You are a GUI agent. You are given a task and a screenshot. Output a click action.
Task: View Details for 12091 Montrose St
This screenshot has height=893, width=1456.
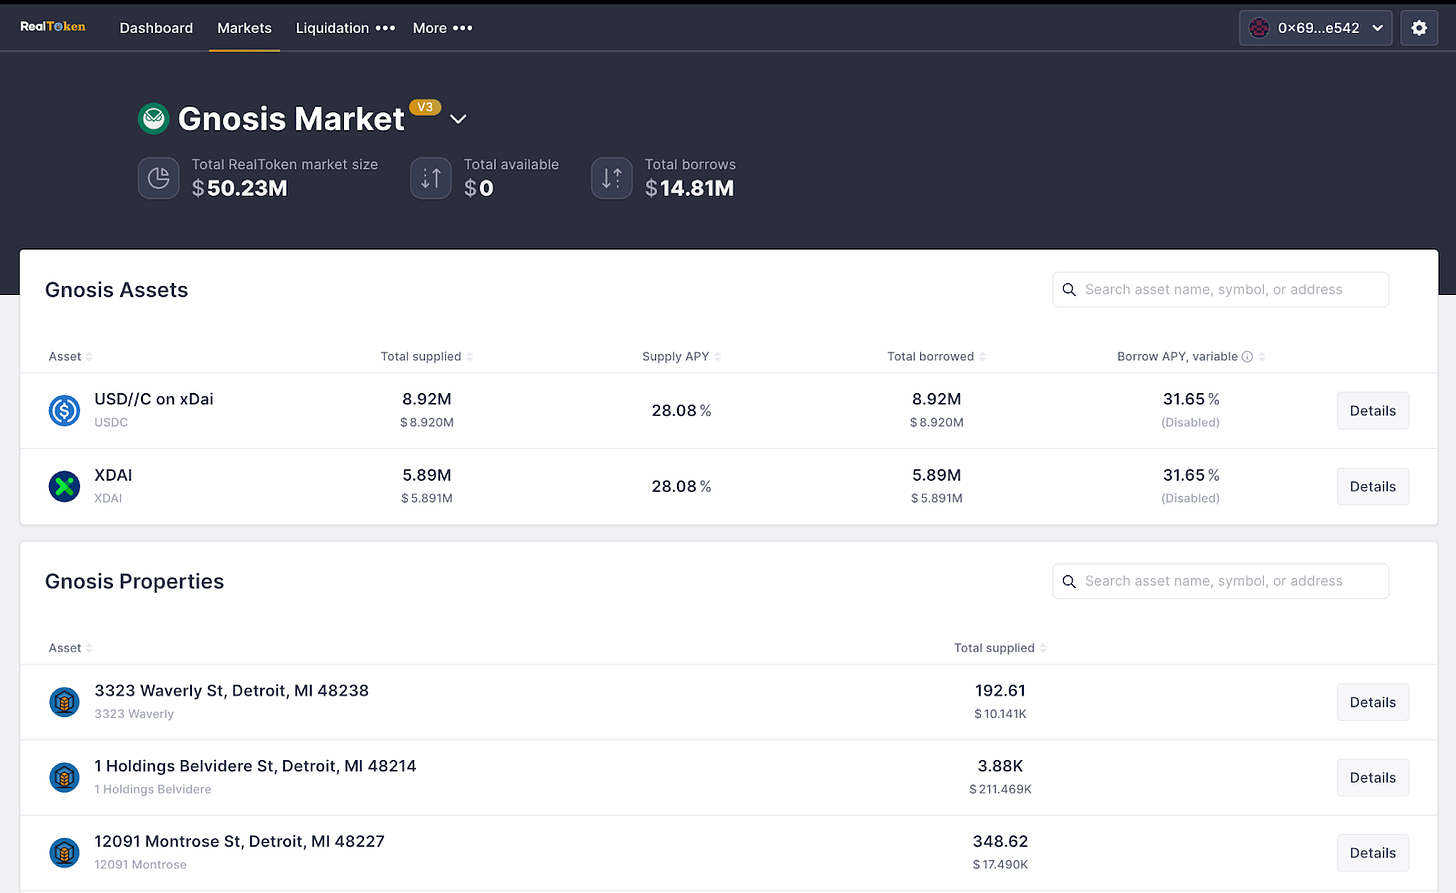point(1372,853)
